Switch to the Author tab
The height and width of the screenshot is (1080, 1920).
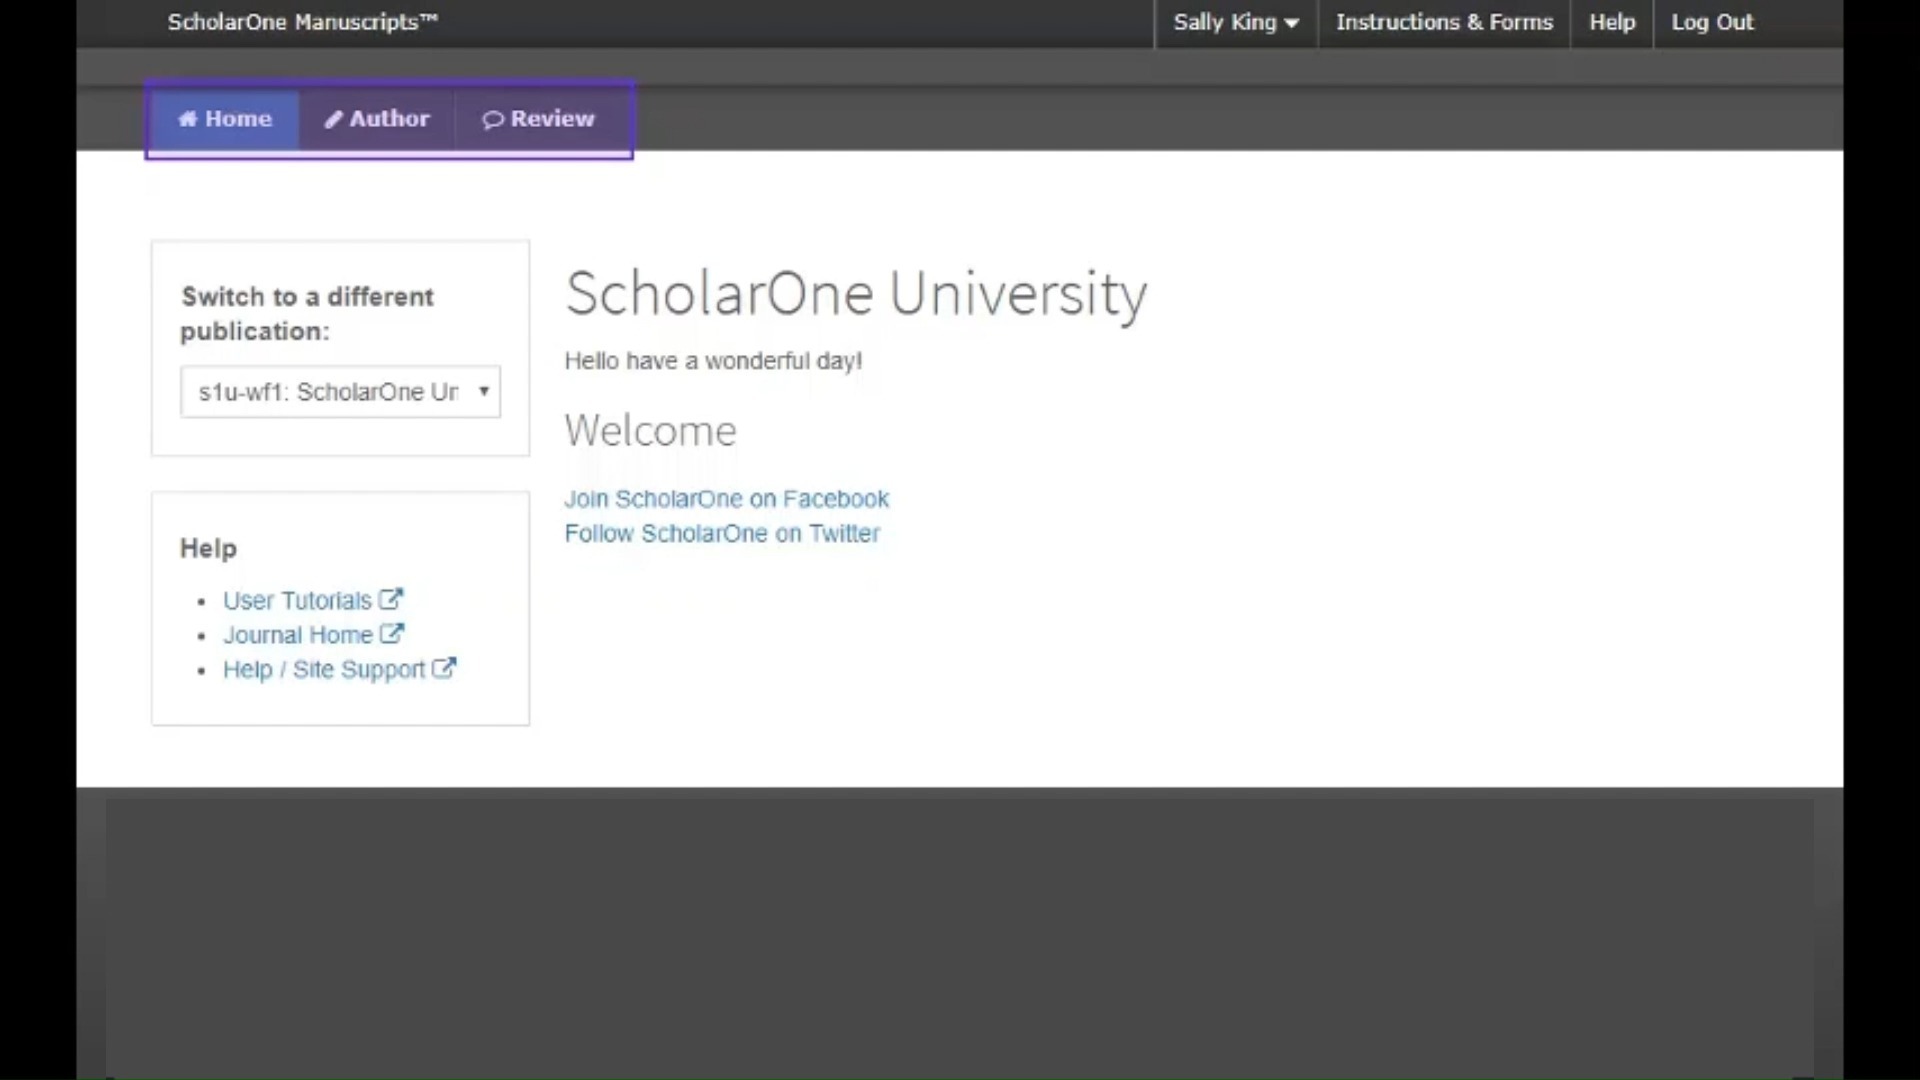click(377, 119)
